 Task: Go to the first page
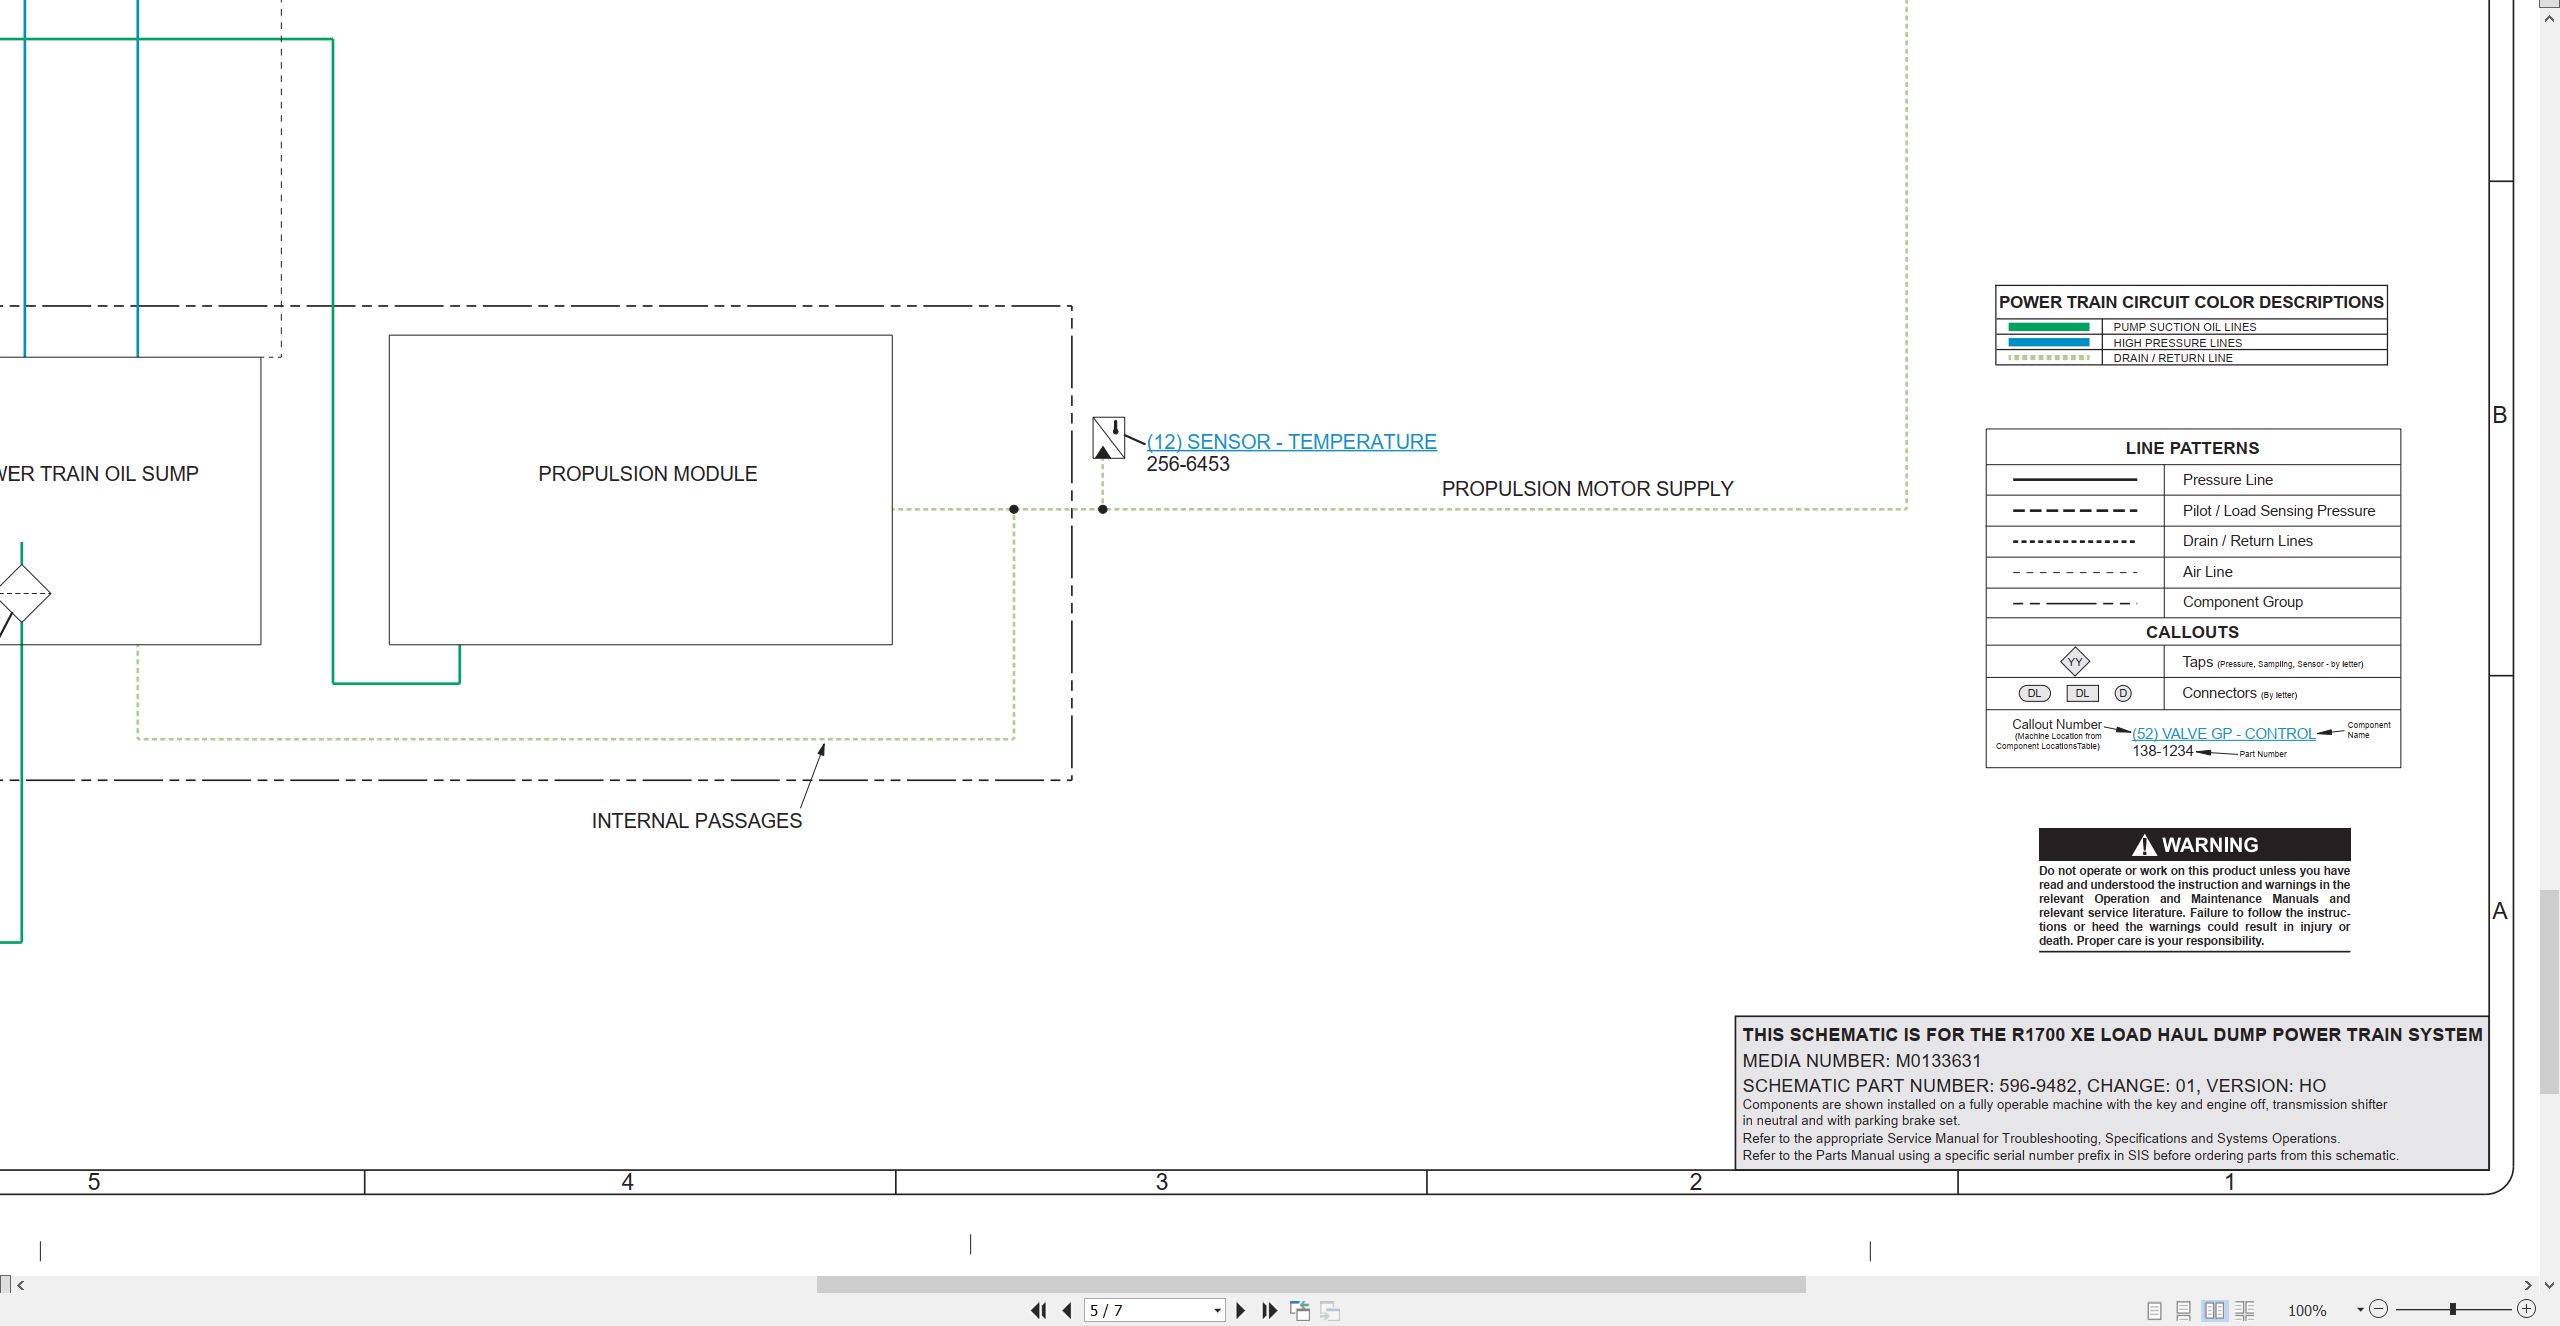point(1039,1310)
